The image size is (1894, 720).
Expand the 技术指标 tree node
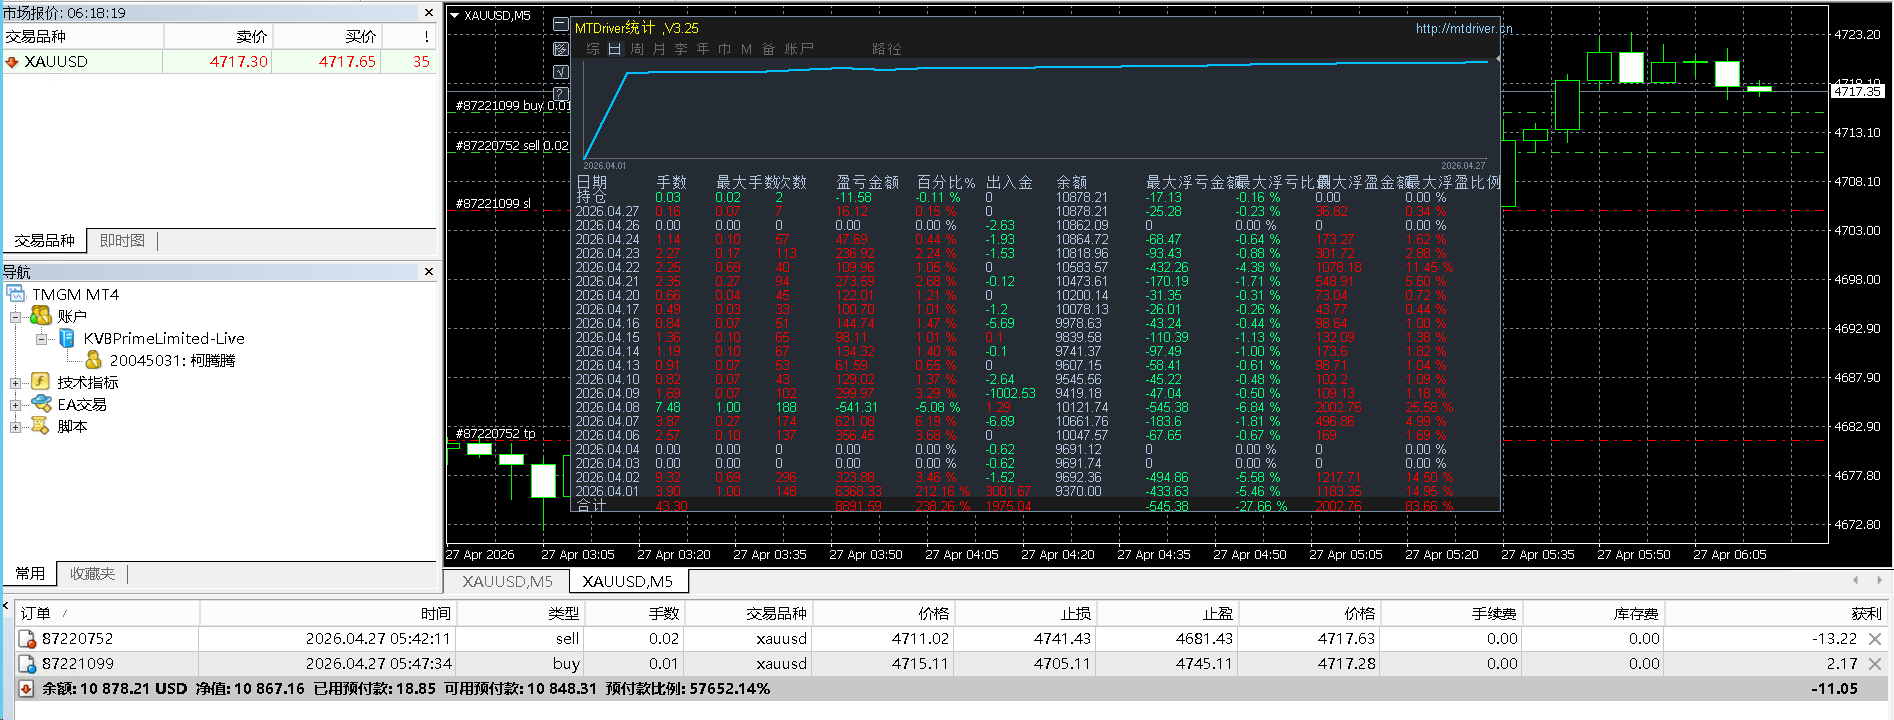[x=15, y=383]
